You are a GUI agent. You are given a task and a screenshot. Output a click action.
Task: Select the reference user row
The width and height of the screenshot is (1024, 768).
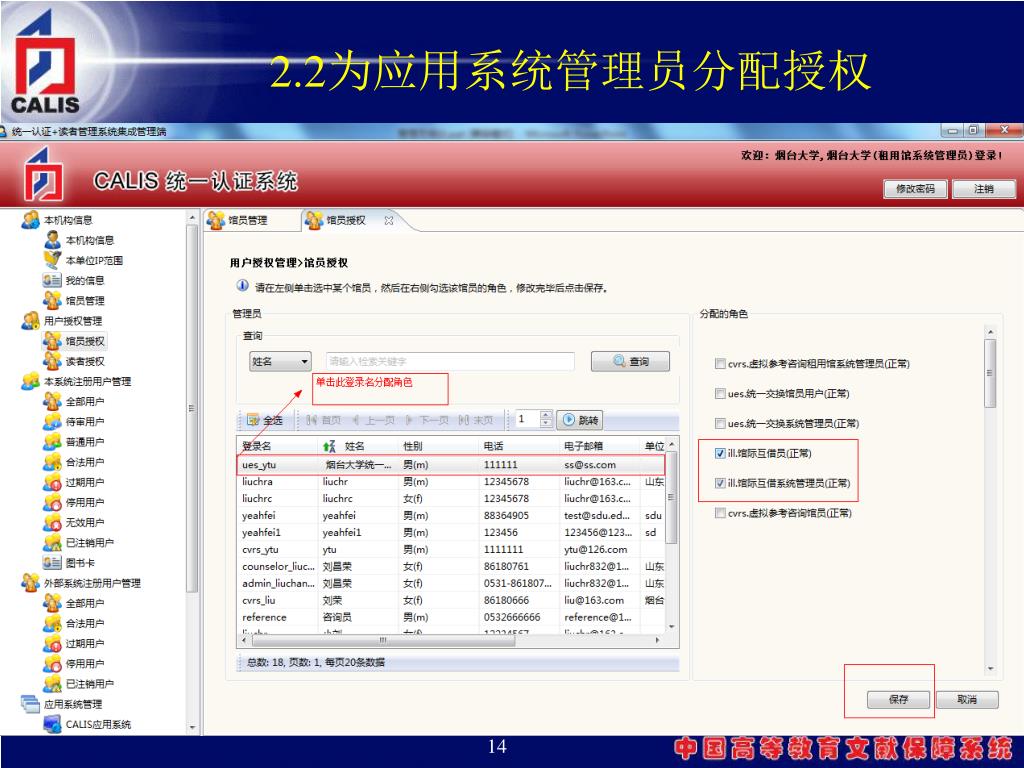click(451, 617)
